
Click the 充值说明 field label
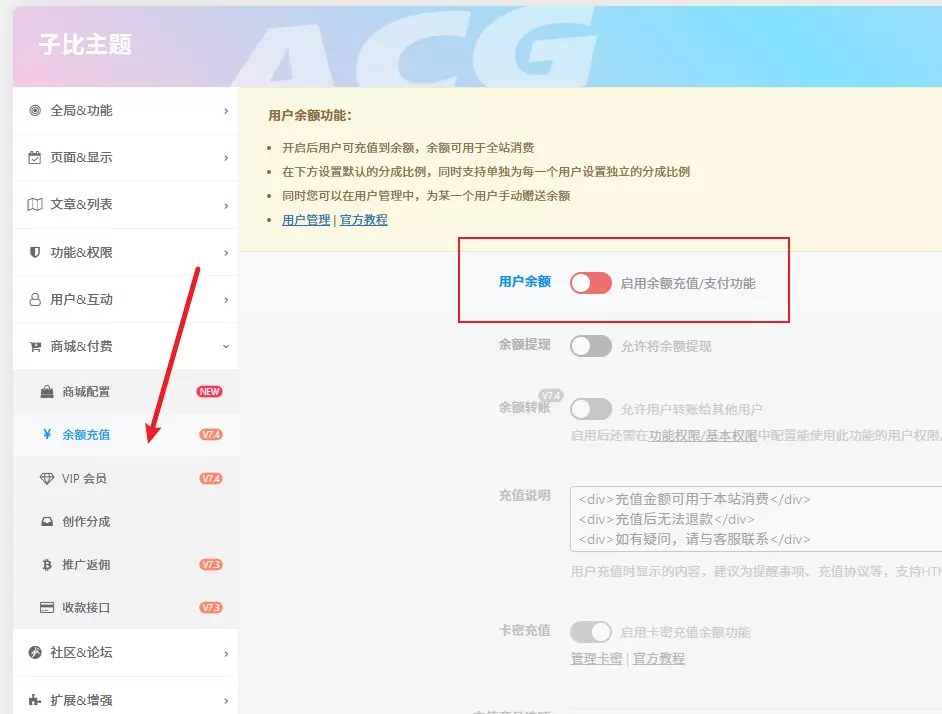524,495
